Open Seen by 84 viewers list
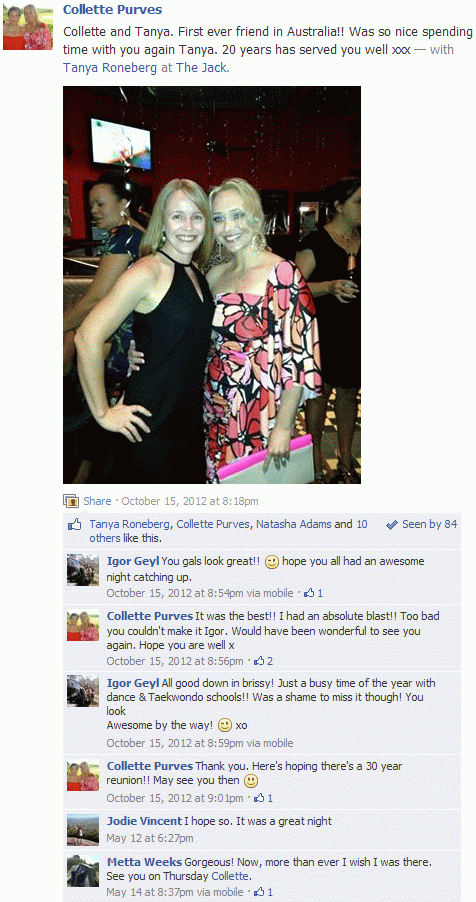 (x=429, y=524)
